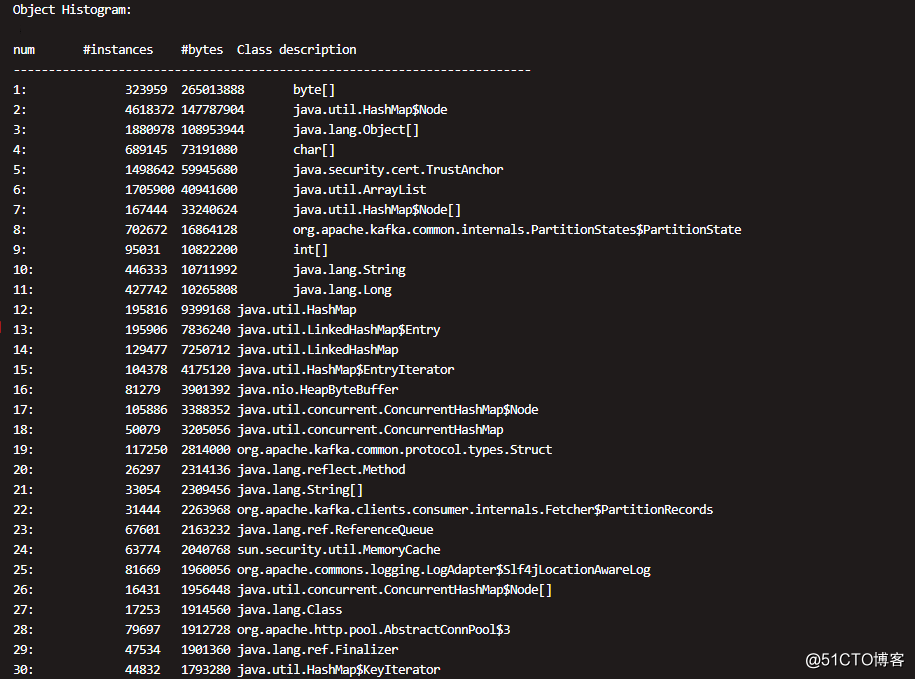
Task: Select the java.util.HashMap$Node row text
Action: pyautogui.click(x=370, y=110)
